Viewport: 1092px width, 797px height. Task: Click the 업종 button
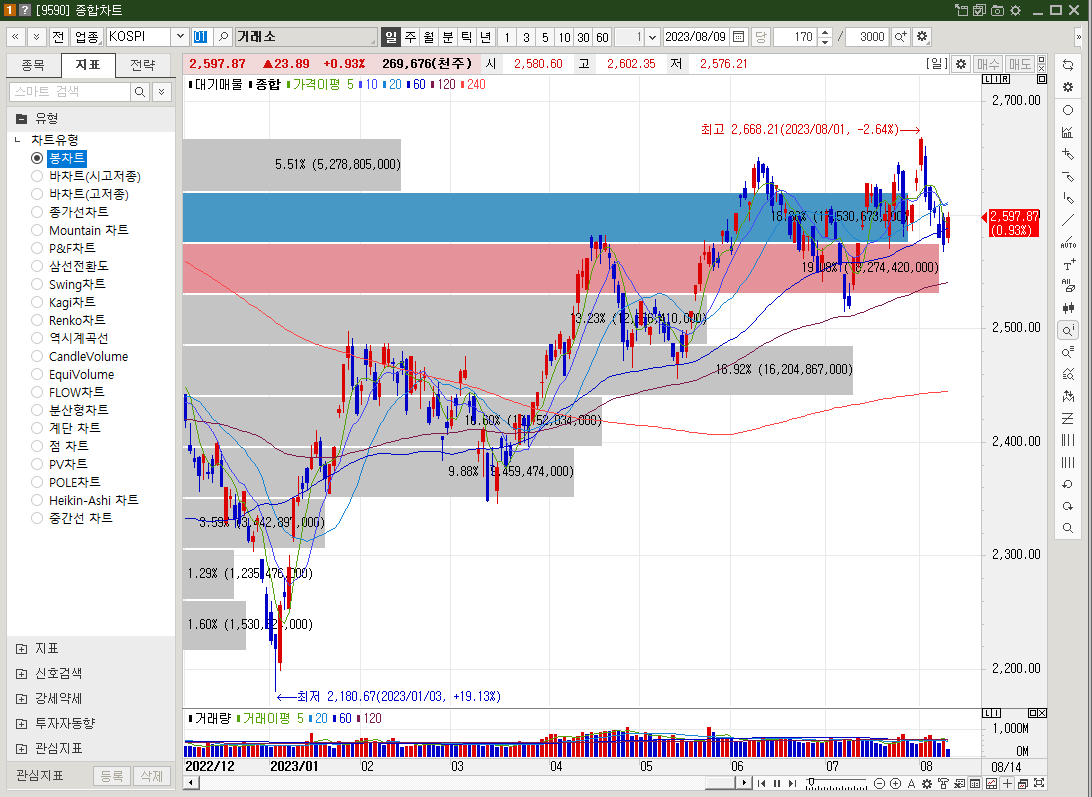tap(87, 37)
